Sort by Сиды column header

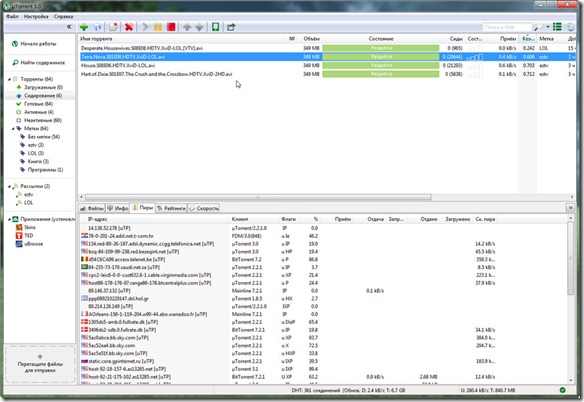tap(456, 39)
